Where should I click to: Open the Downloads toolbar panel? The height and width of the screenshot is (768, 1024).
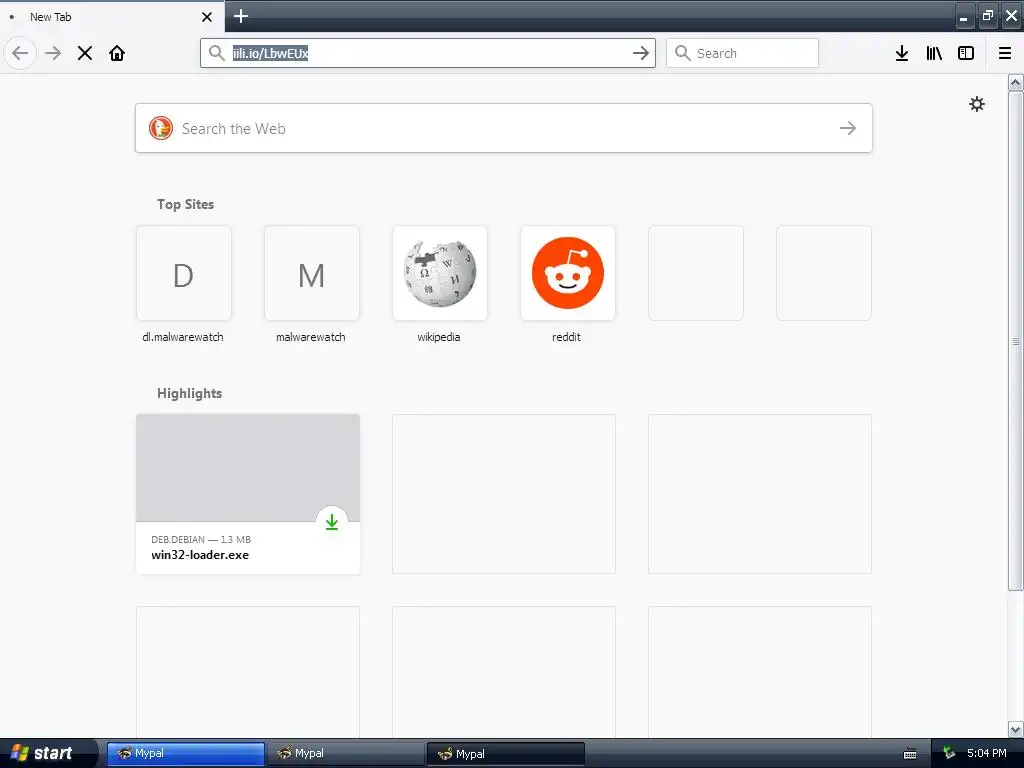click(x=902, y=53)
